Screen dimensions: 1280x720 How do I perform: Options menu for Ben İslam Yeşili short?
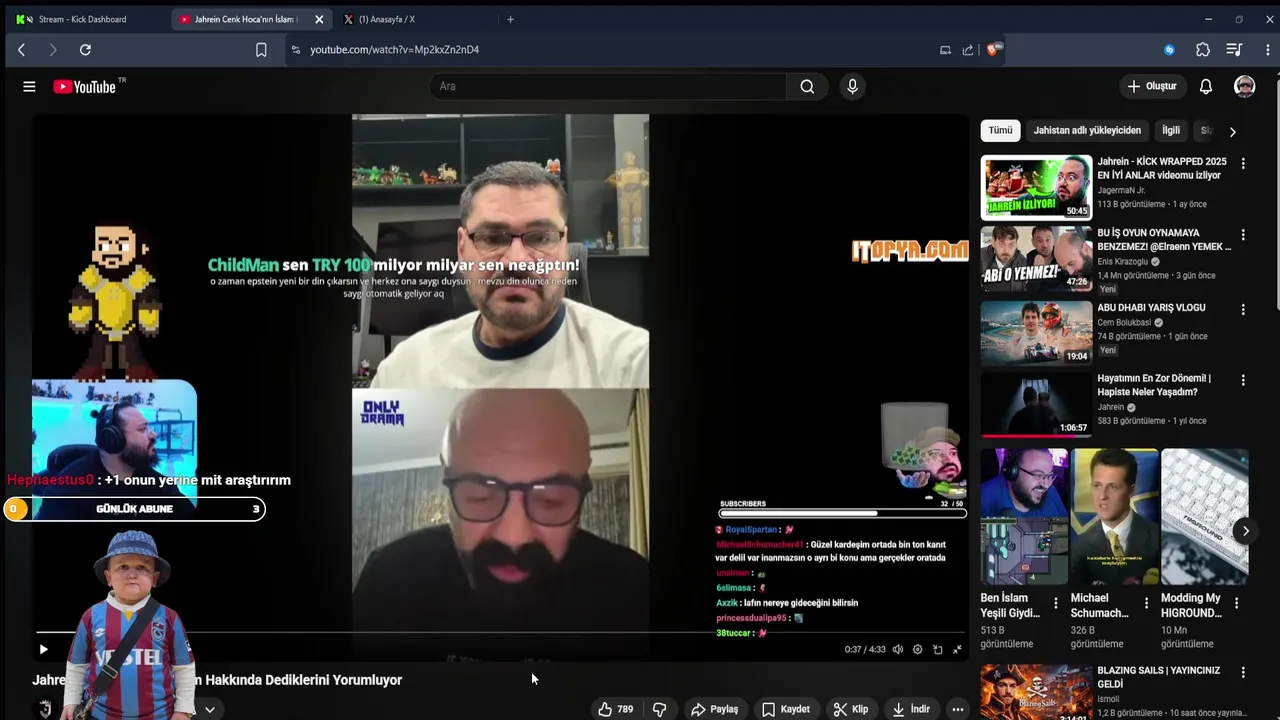coord(1056,603)
